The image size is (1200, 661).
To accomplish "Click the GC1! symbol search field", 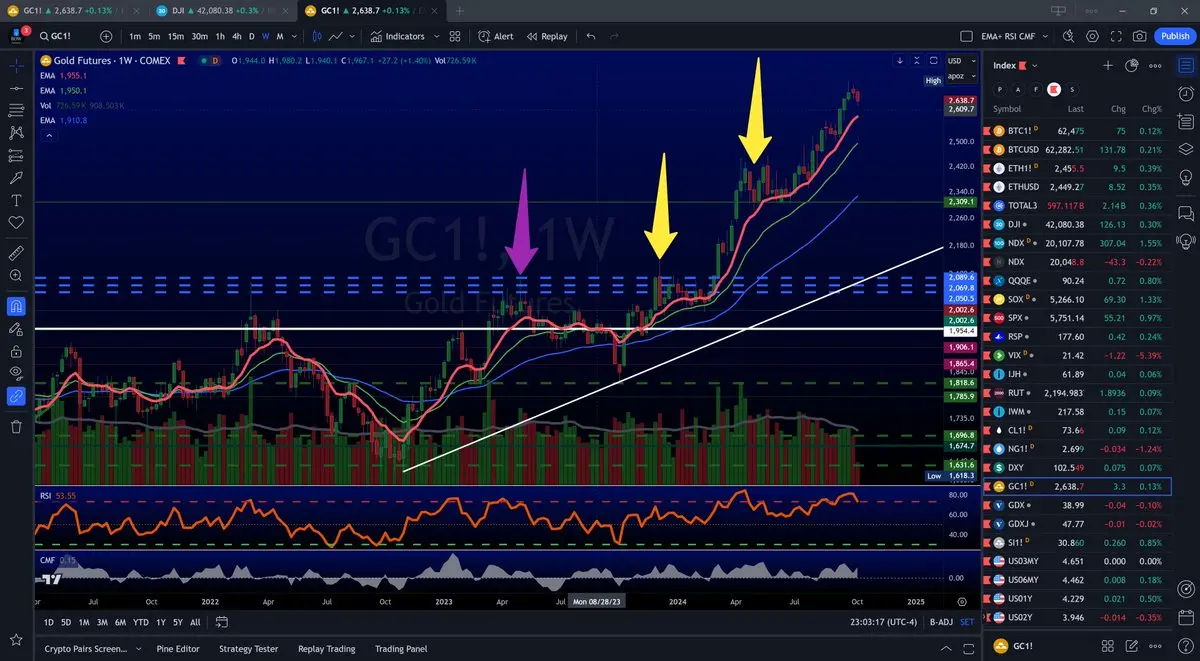I will [65, 36].
